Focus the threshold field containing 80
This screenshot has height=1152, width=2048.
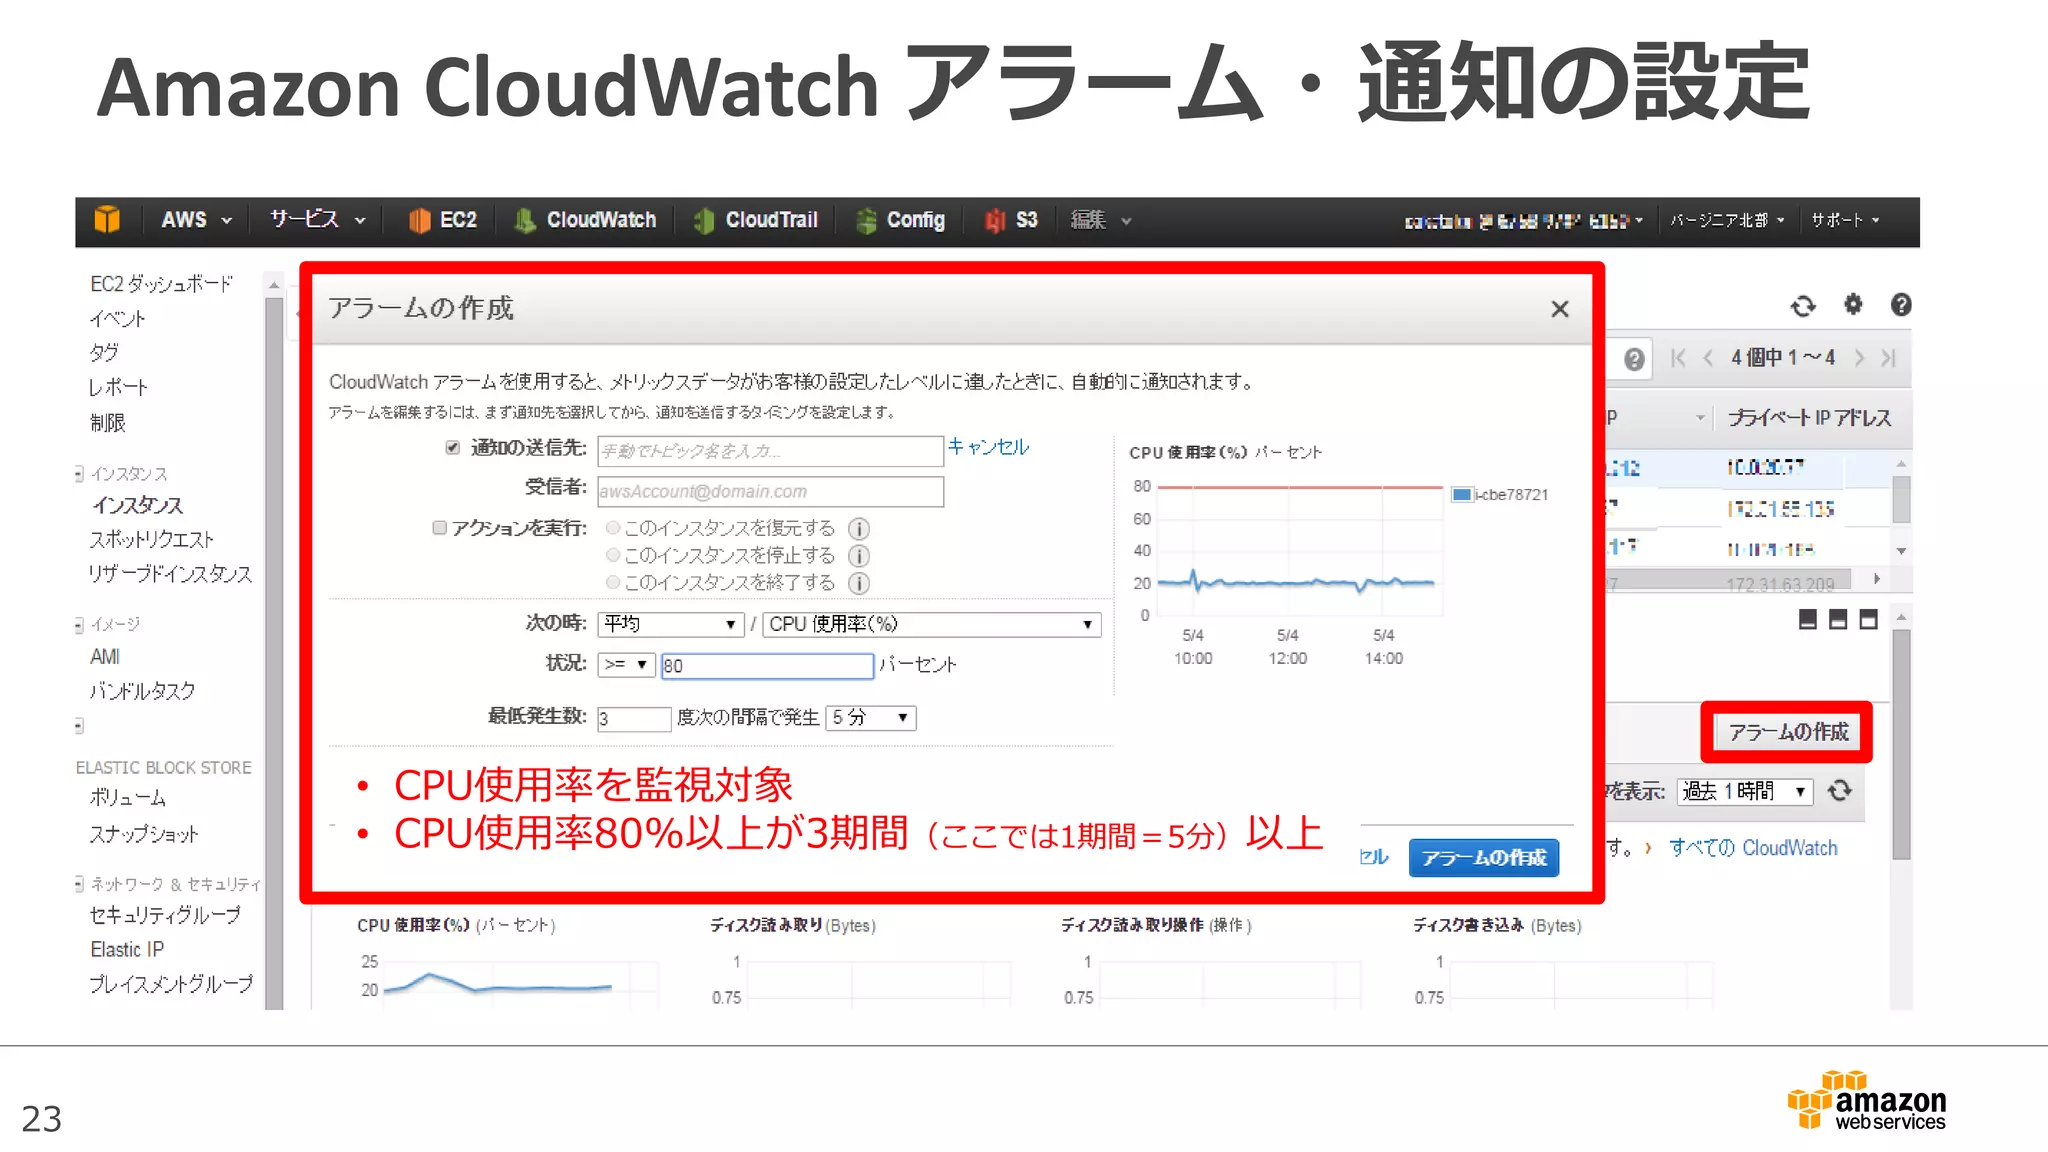point(767,666)
